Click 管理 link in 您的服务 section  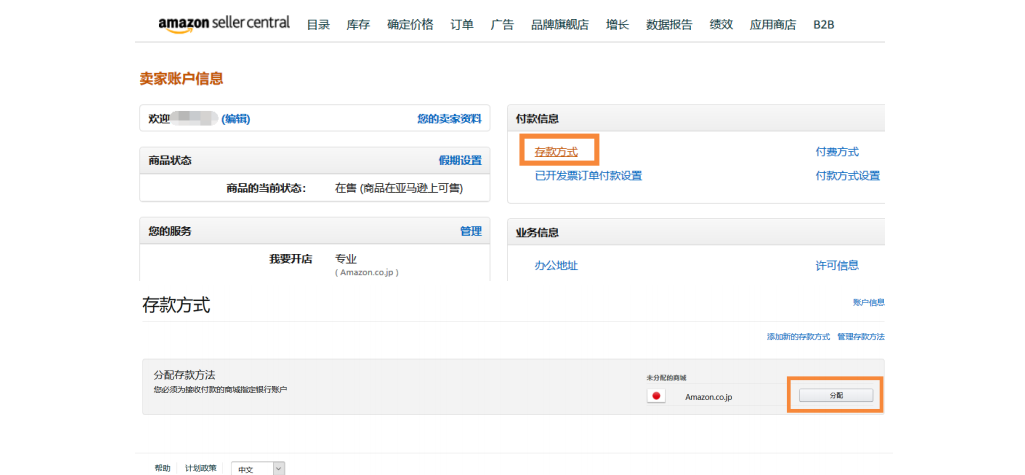click(471, 231)
